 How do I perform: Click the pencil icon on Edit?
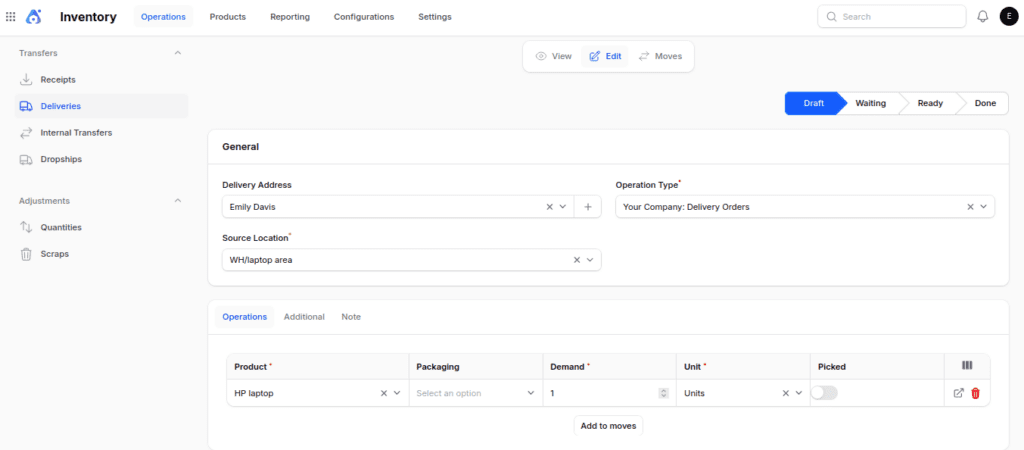(594, 56)
